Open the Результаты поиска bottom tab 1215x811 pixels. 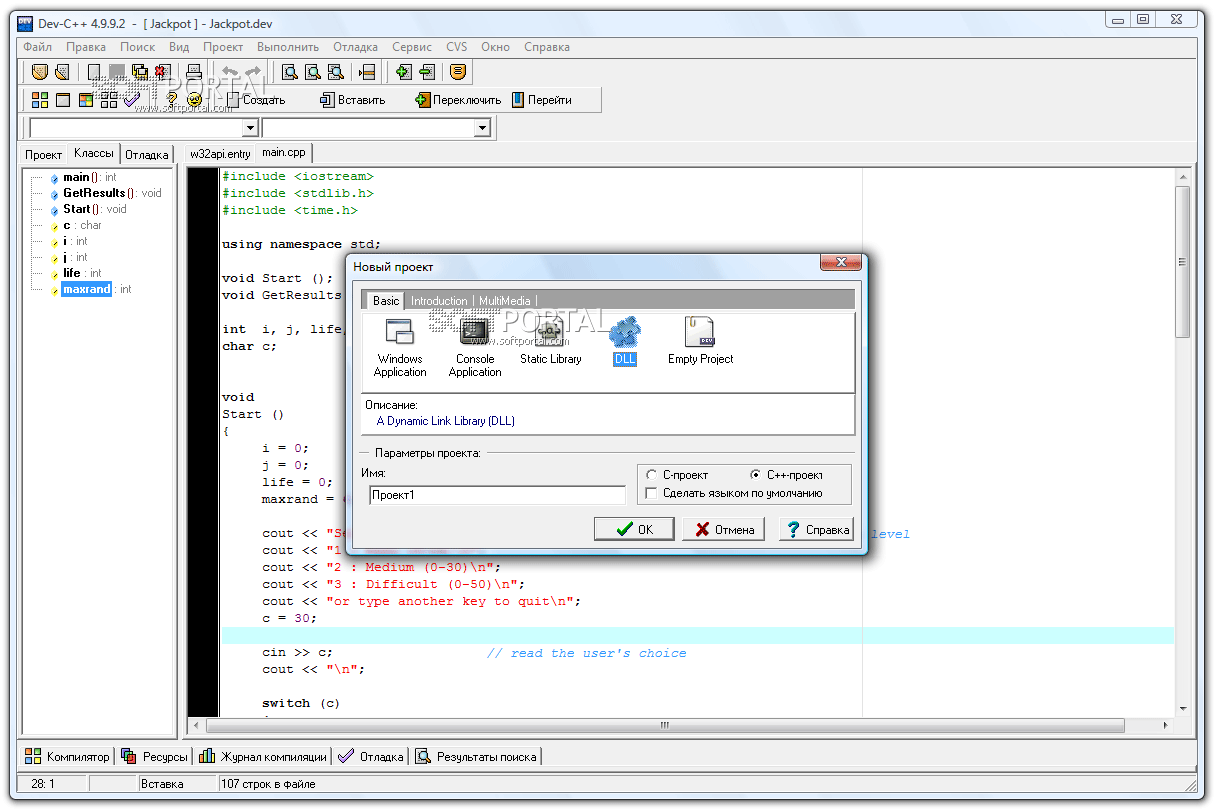coord(476,757)
